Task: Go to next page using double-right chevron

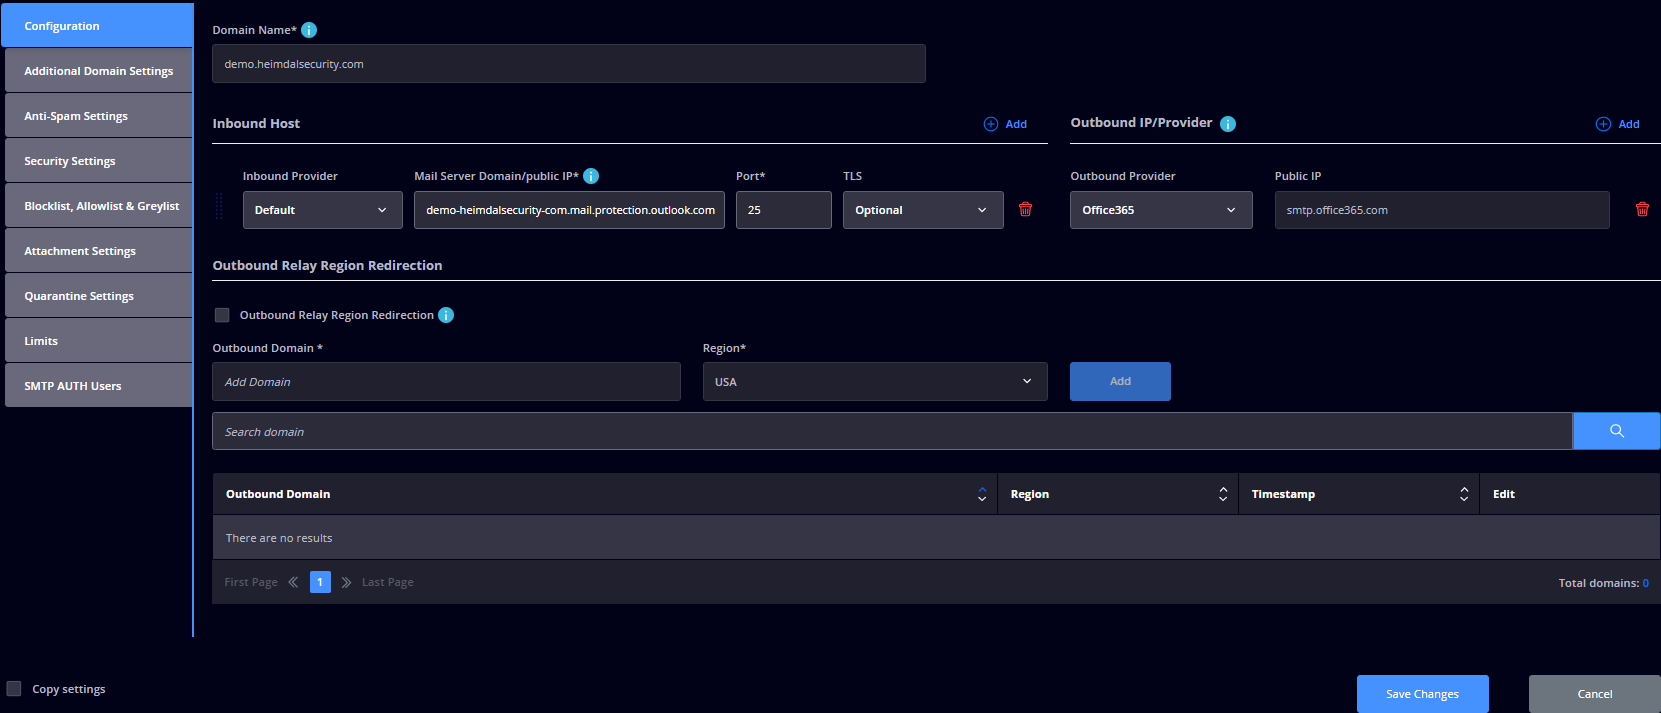Action: click(x=346, y=582)
